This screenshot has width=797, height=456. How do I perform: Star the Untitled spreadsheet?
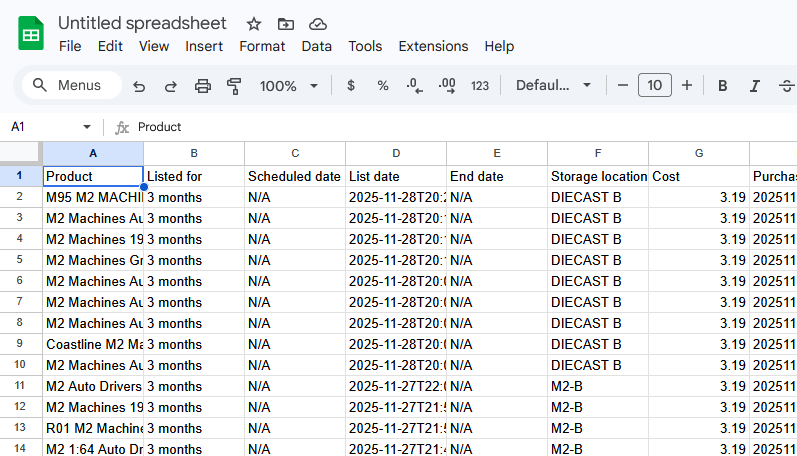click(254, 24)
